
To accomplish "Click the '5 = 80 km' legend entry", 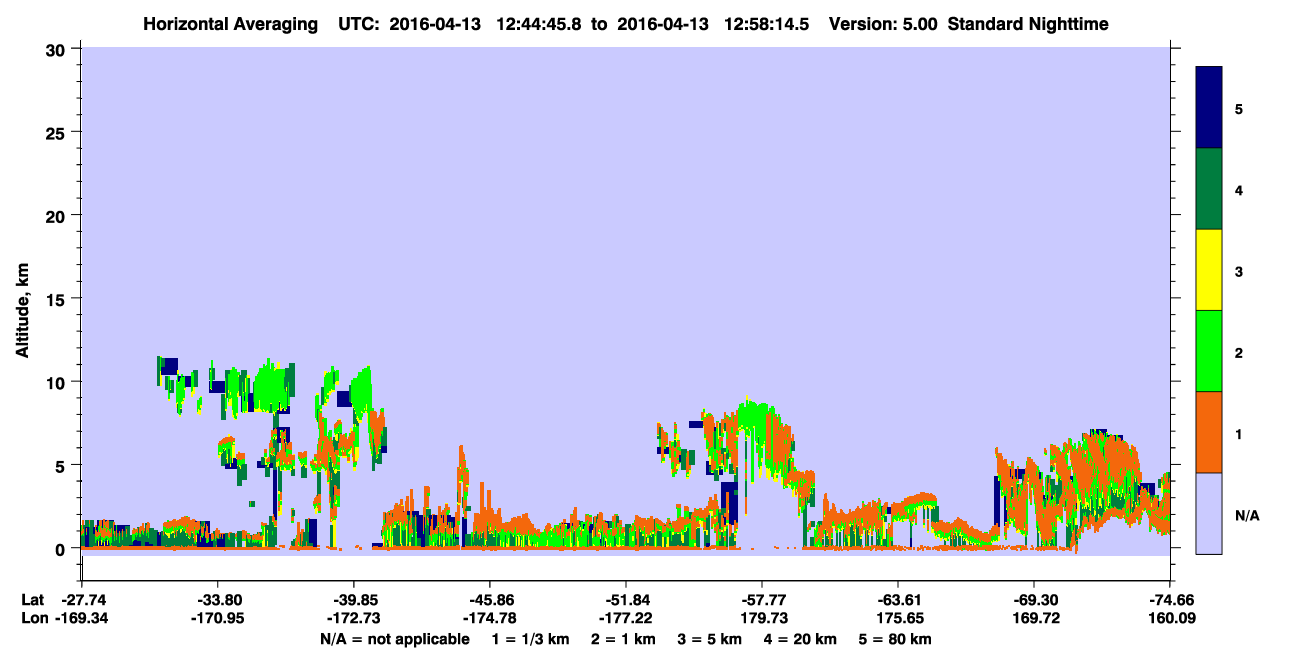I will point(897,639).
